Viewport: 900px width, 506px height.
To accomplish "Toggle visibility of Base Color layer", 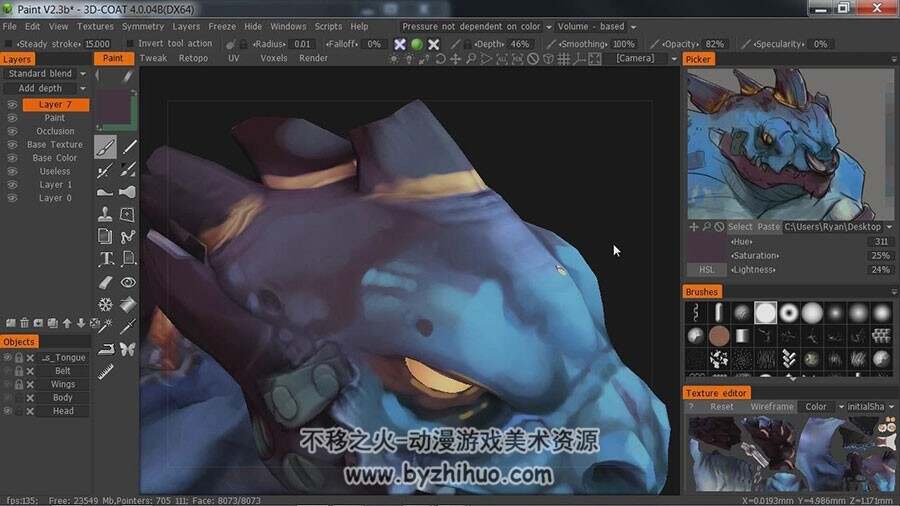I will coord(11,158).
